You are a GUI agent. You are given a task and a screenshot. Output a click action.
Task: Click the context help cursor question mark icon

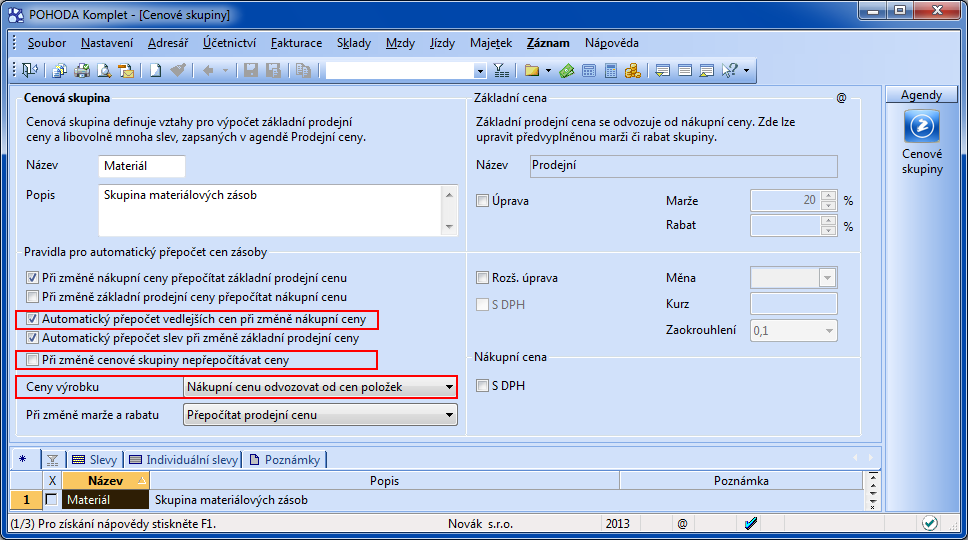(x=730, y=71)
